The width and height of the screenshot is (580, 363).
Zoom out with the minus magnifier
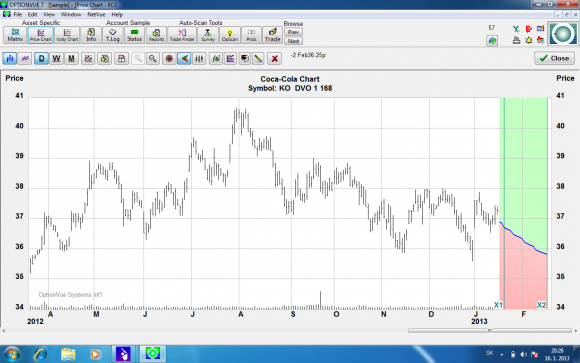point(152,58)
